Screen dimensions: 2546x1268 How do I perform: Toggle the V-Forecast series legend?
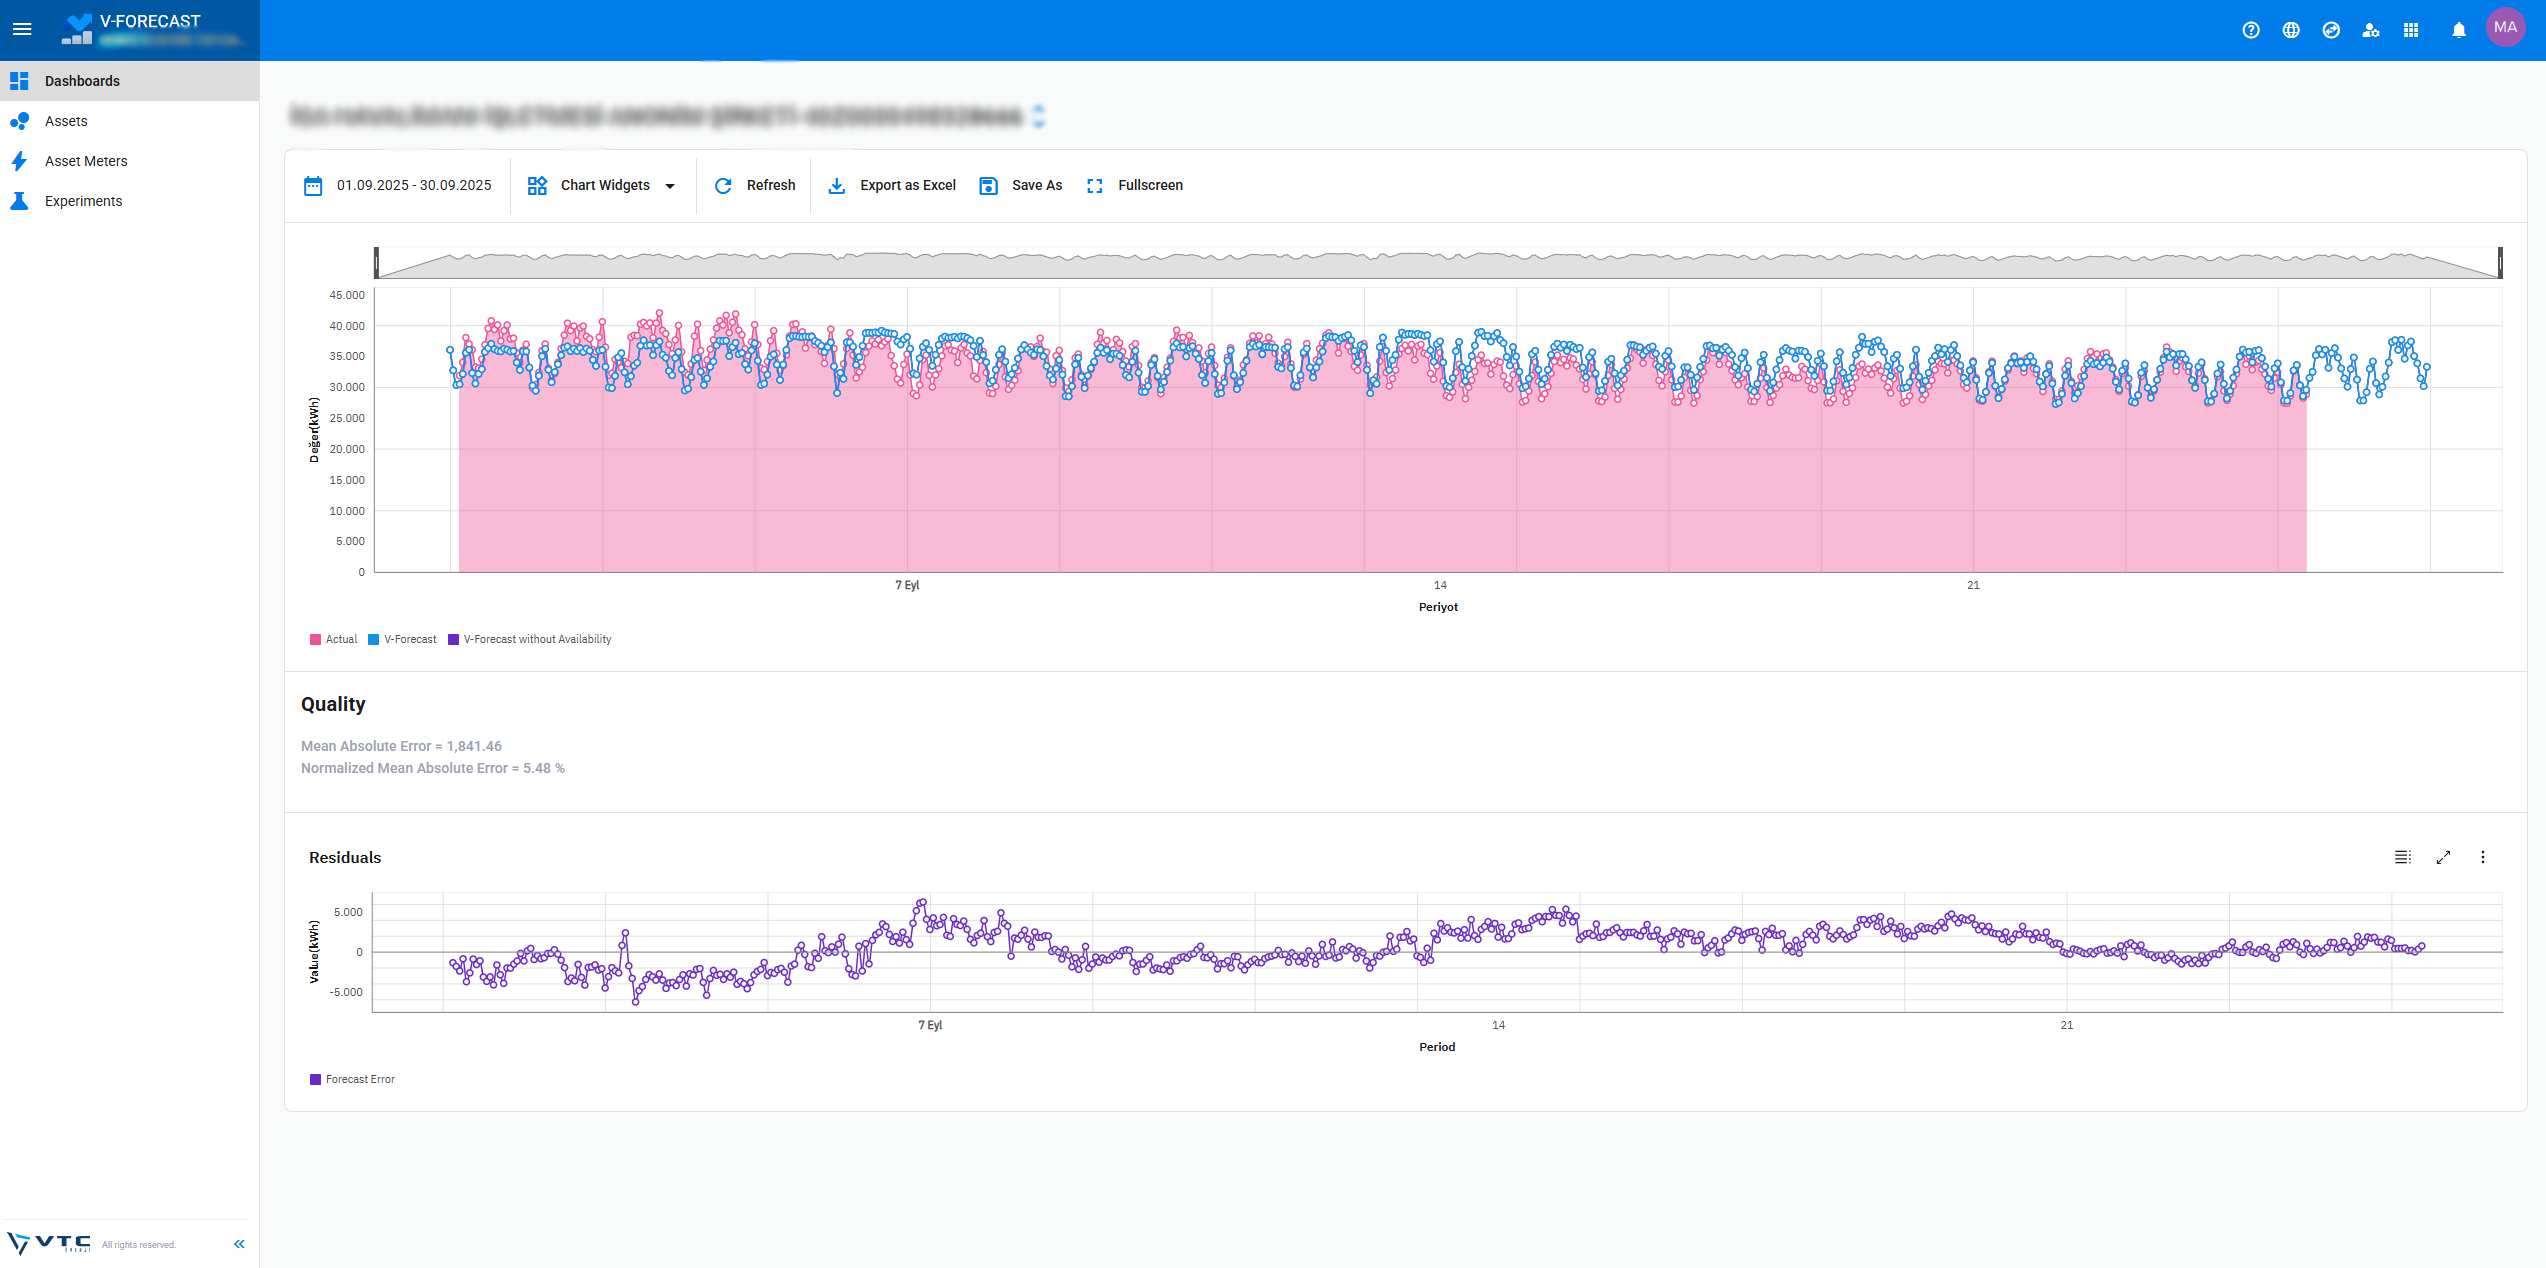[402, 639]
